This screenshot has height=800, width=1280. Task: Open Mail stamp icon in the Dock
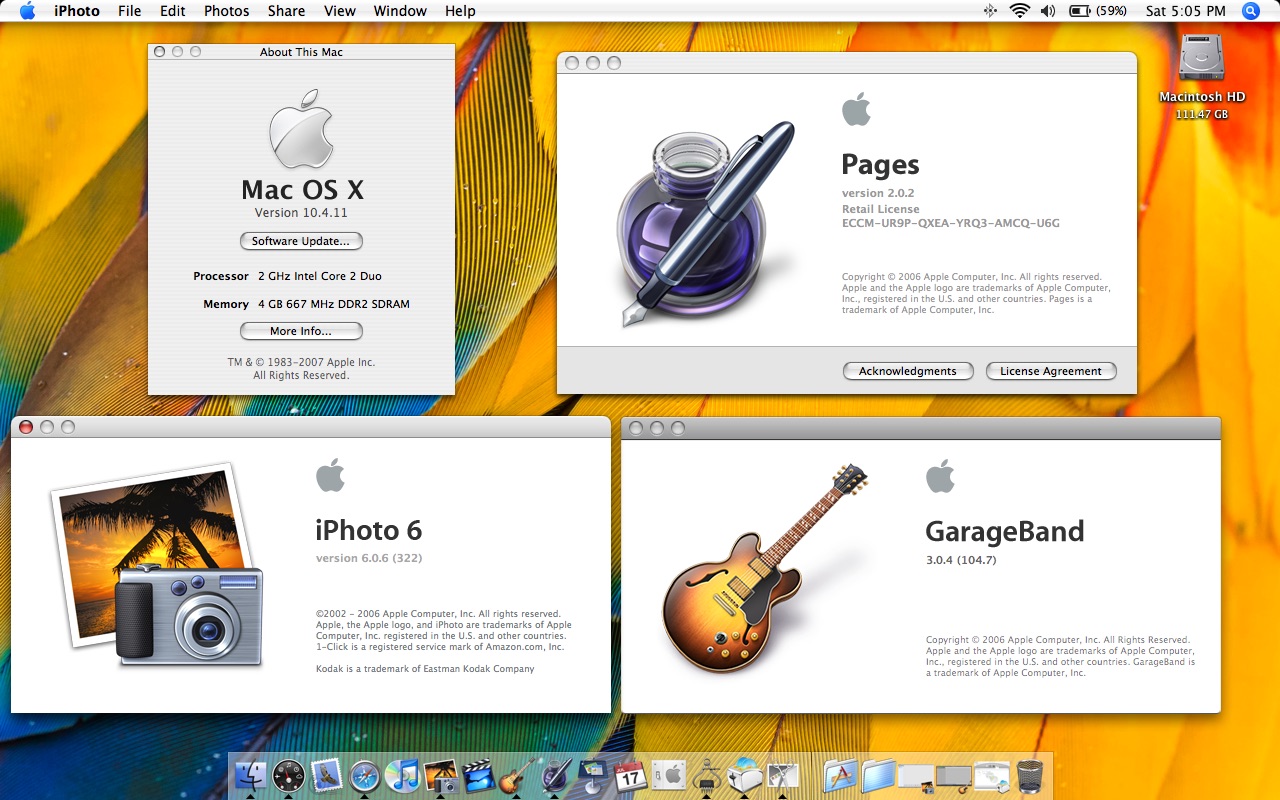tap(327, 775)
